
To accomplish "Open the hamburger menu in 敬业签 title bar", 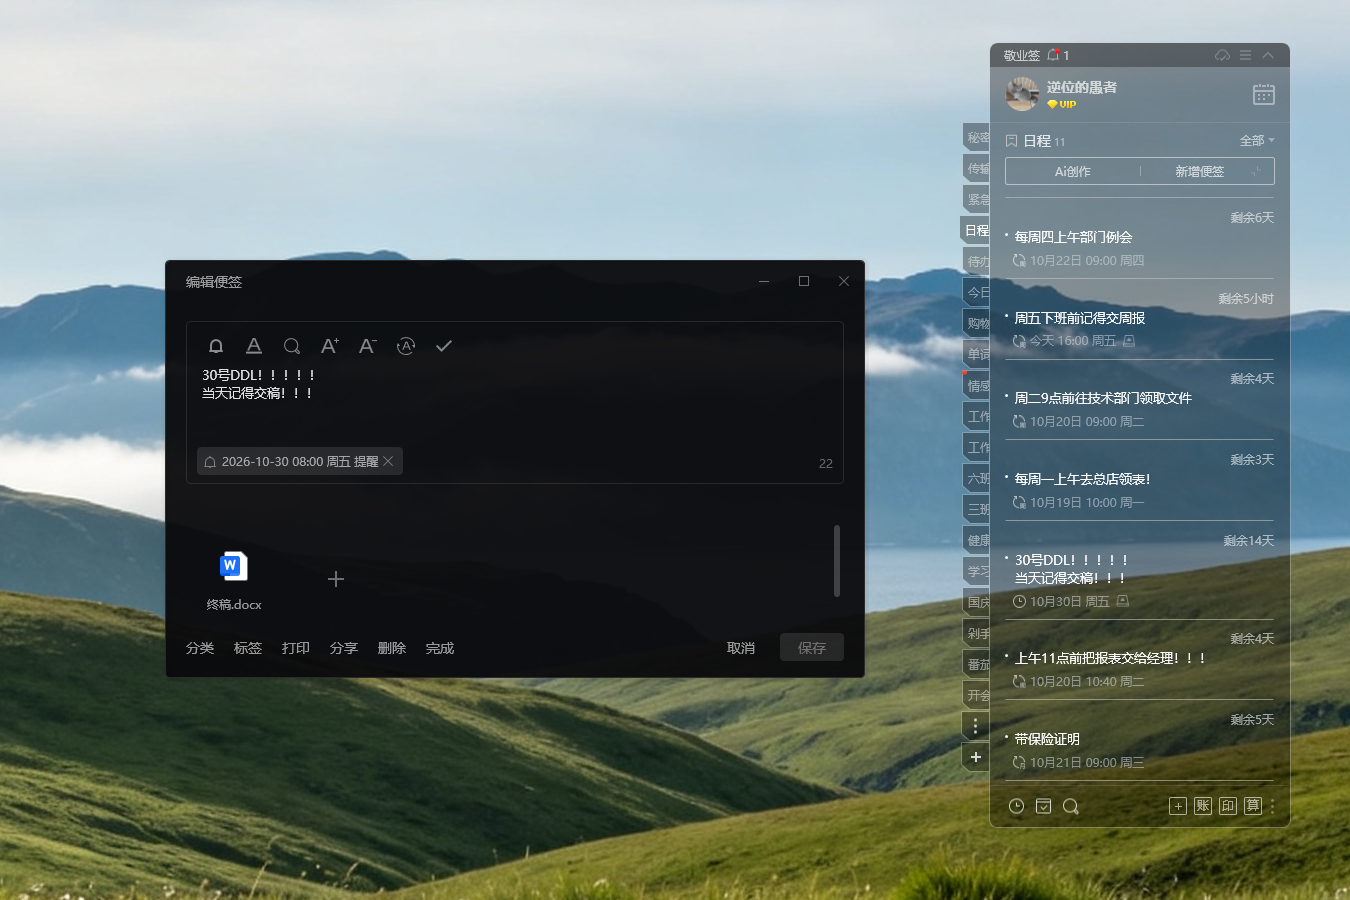I will 1245,55.
